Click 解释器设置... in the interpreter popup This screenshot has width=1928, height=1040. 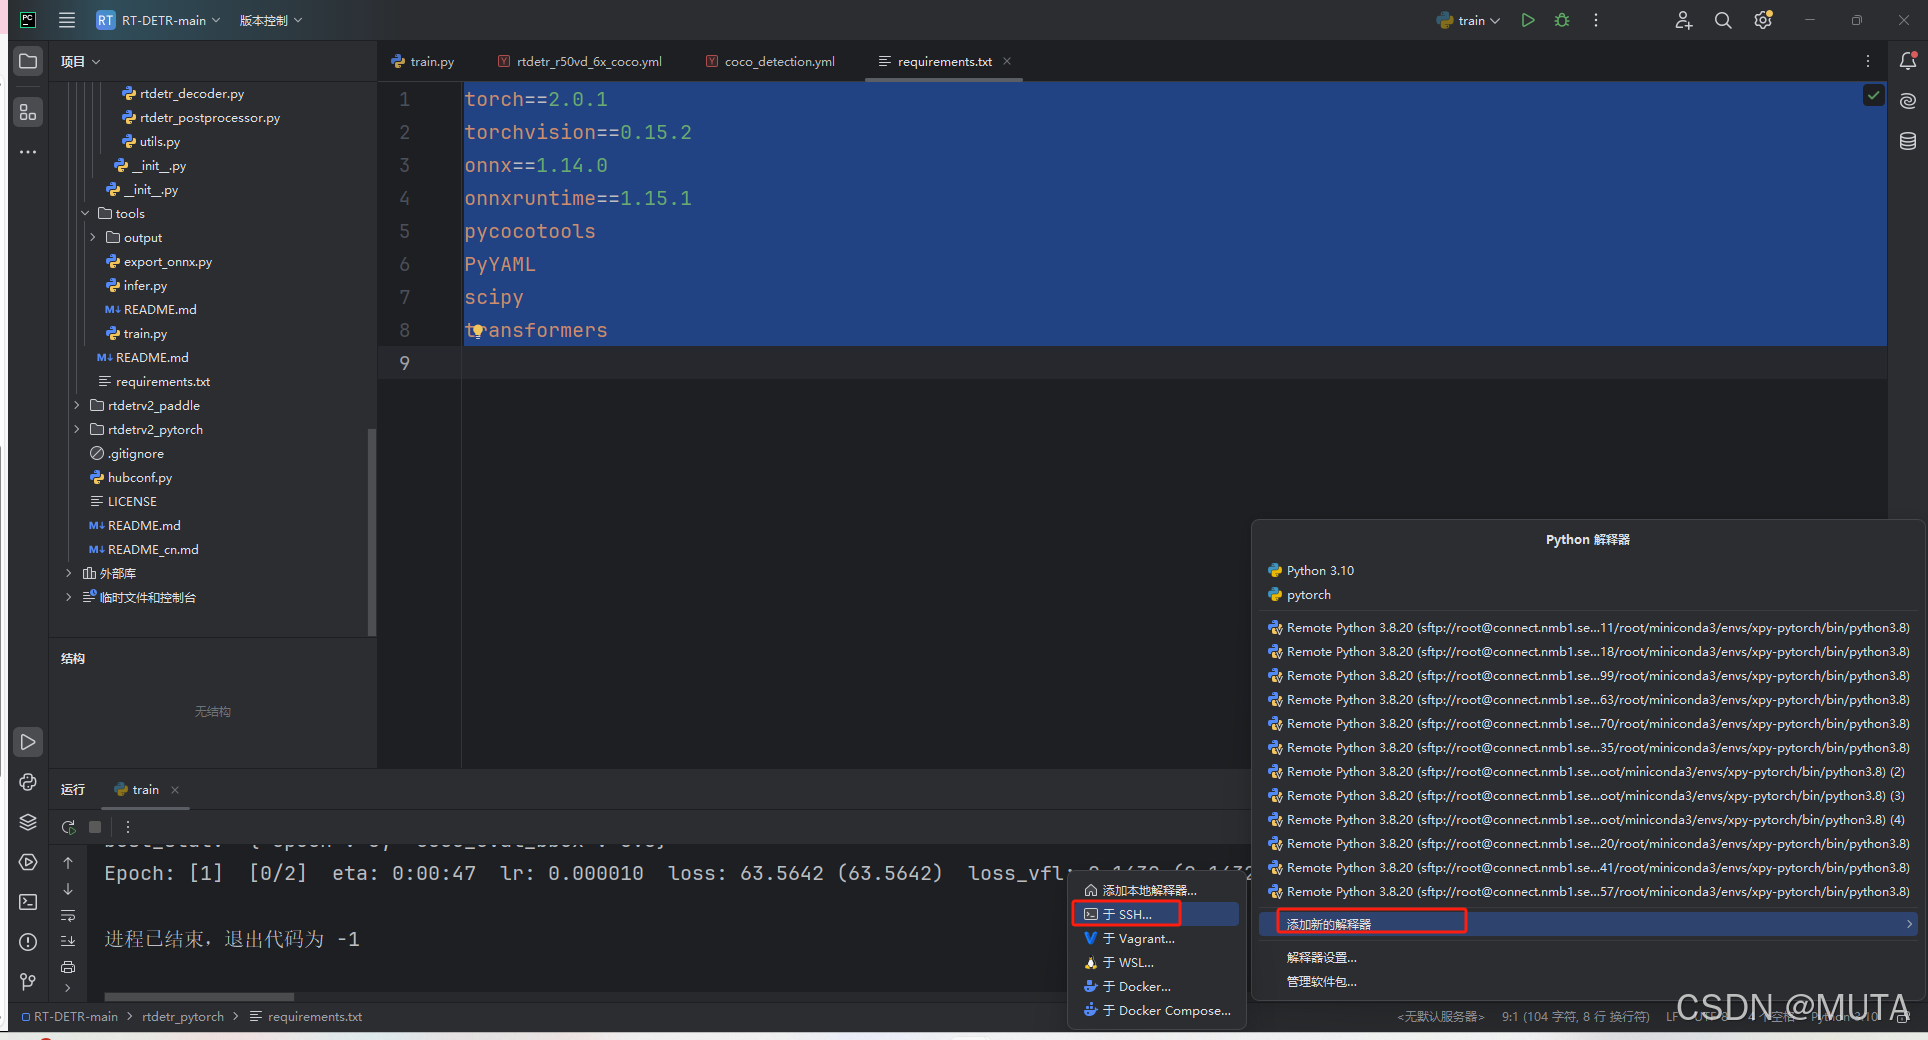point(1321,957)
